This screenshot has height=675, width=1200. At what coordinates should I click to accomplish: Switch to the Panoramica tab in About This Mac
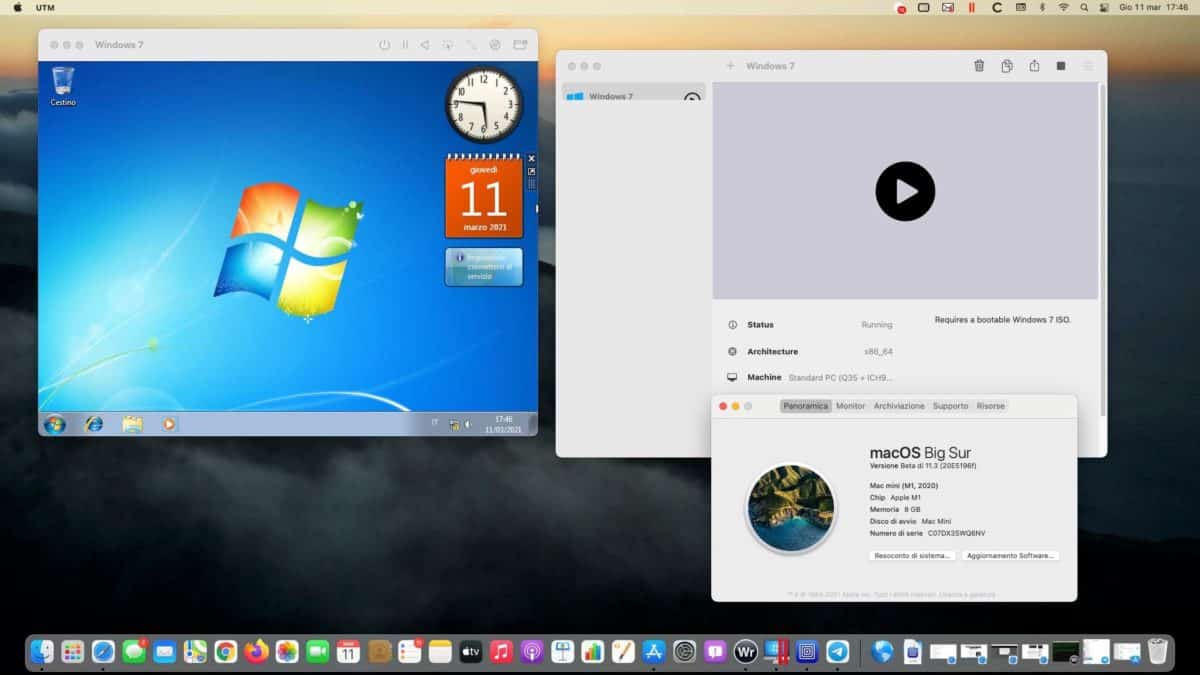(806, 406)
